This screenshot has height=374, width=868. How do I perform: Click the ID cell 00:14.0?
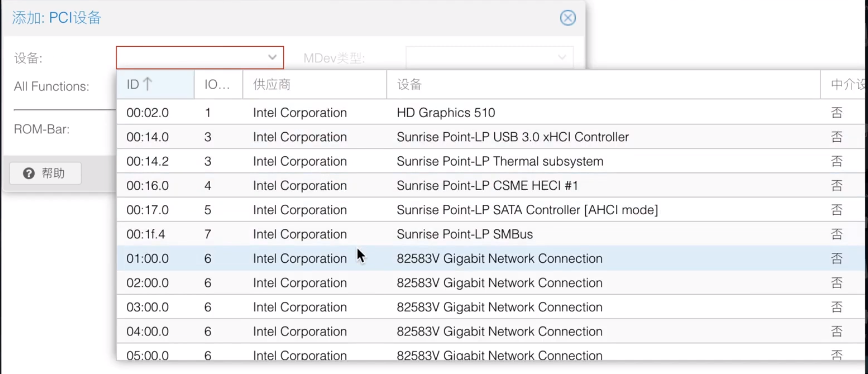click(147, 137)
